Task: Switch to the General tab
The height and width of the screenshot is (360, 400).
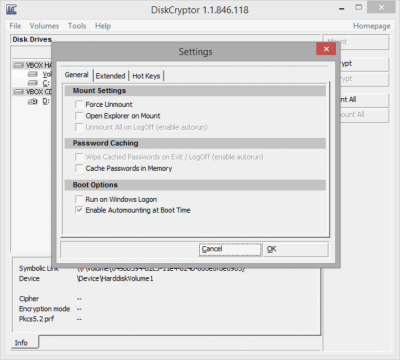Action: (x=77, y=75)
